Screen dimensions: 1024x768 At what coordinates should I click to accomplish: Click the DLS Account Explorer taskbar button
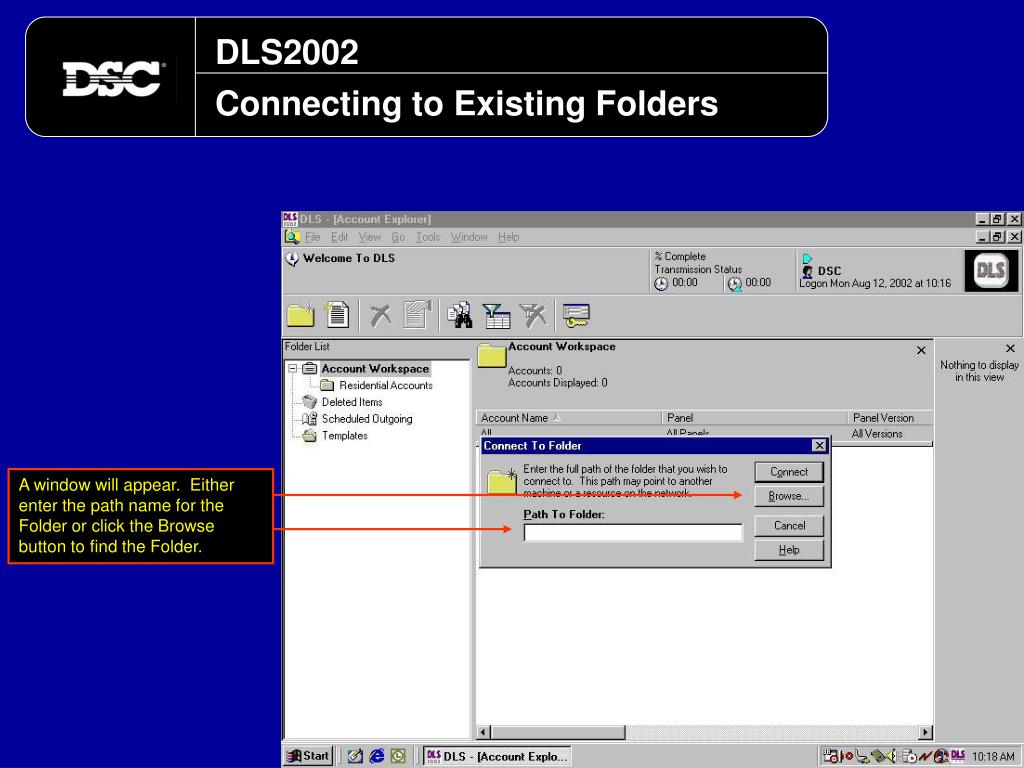(497, 756)
